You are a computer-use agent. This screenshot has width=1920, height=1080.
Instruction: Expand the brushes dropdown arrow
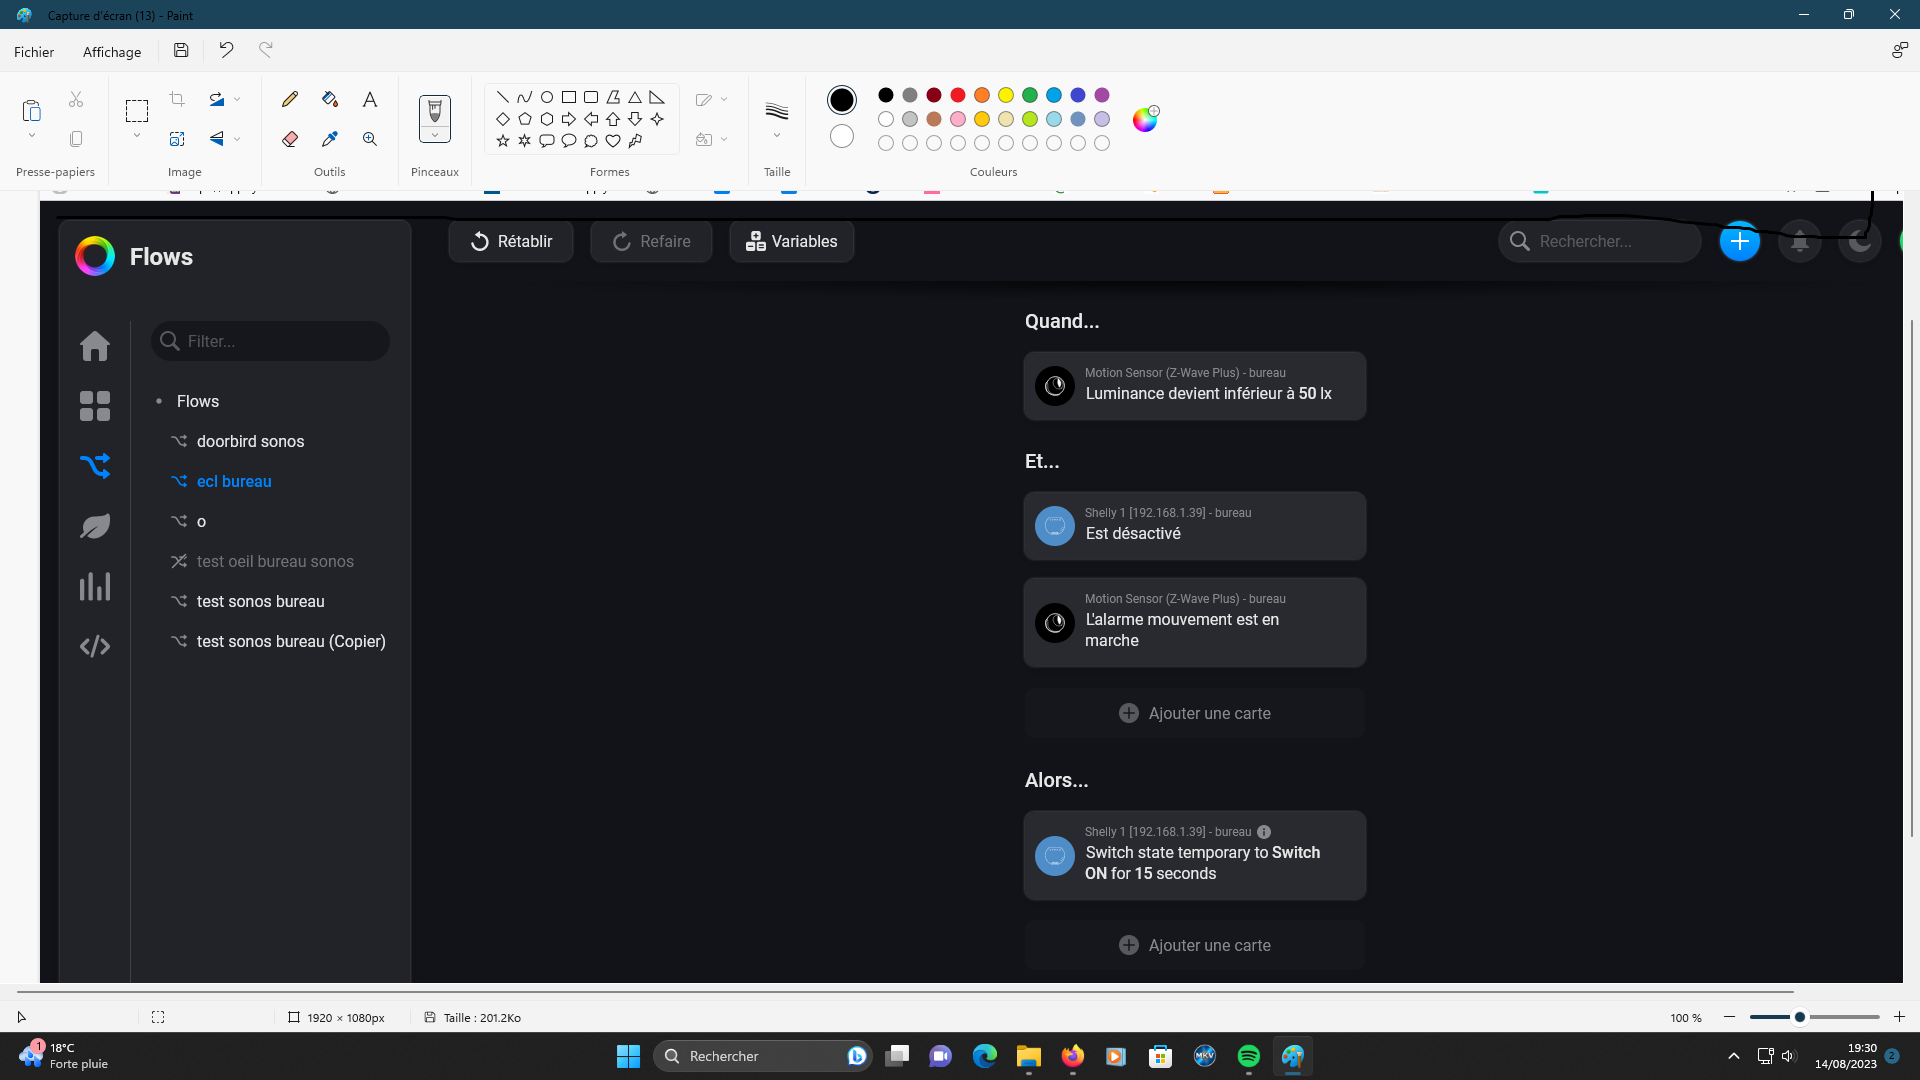(x=435, y=136)
